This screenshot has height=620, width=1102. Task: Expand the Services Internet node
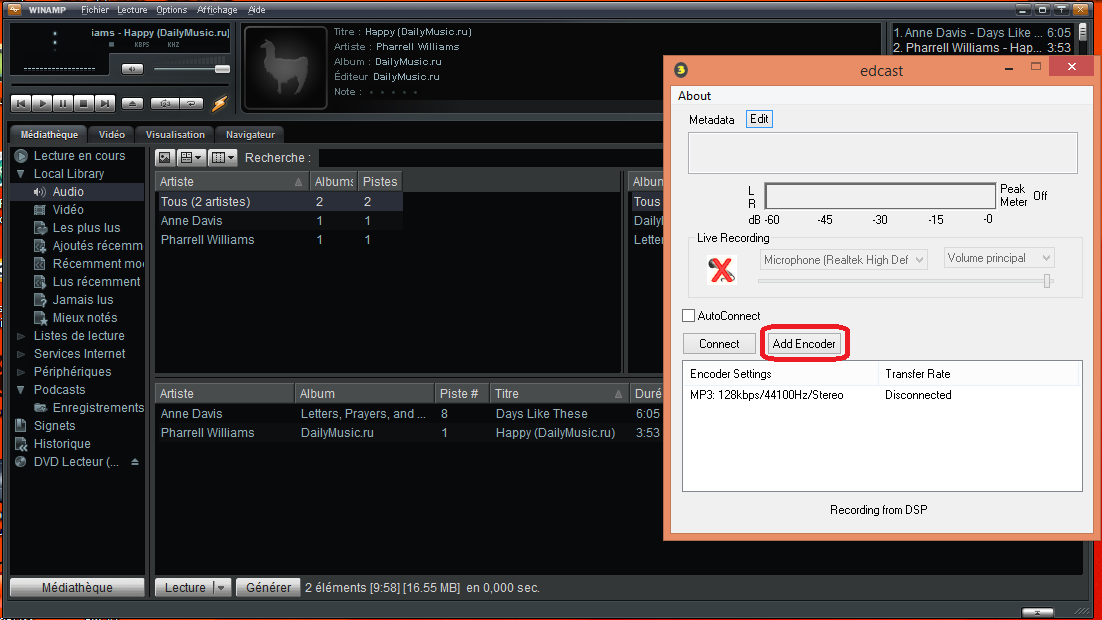point(20,354)
